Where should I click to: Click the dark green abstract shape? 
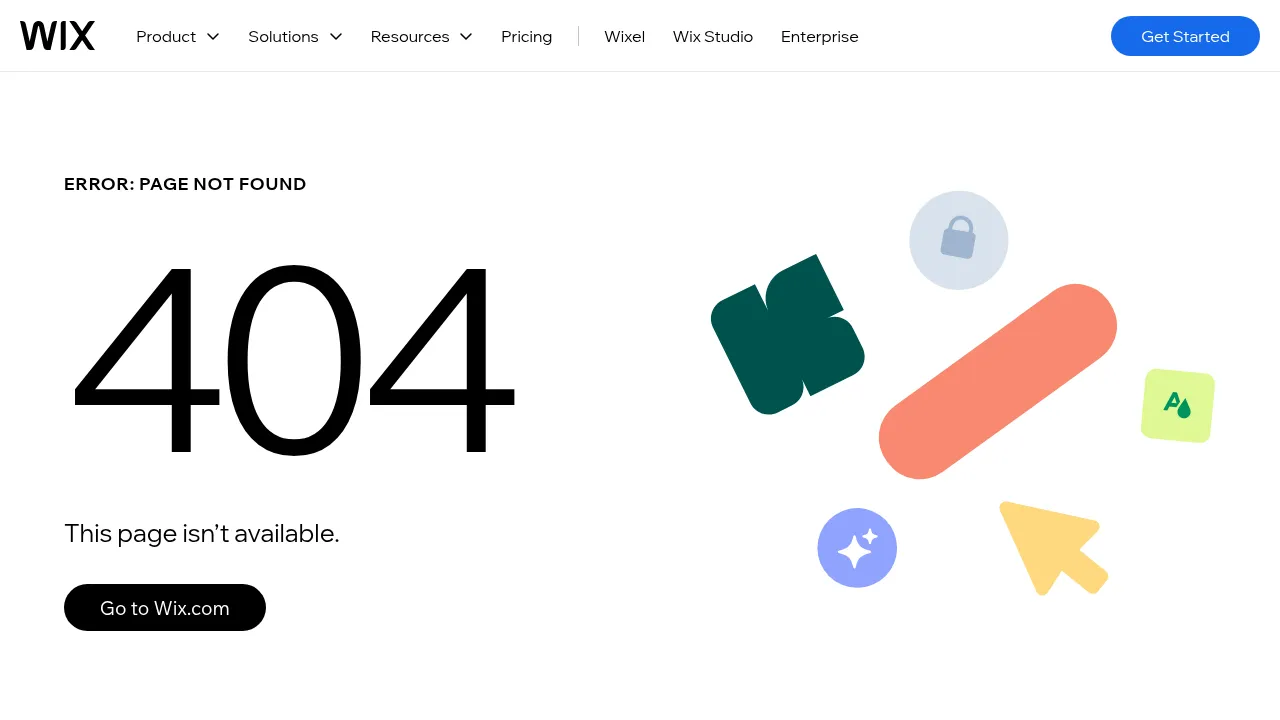(x=787, y=335)
